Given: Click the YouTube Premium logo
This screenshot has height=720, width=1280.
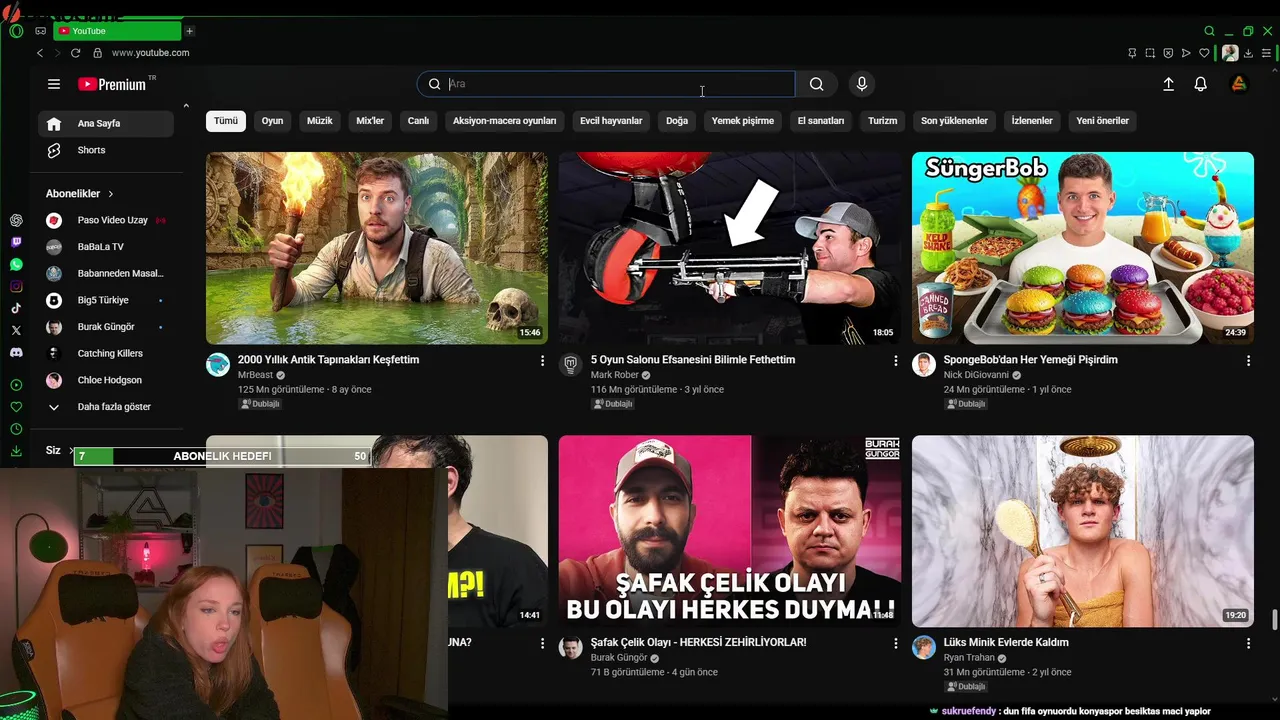Looking at the screenshot, I should 112,85.
